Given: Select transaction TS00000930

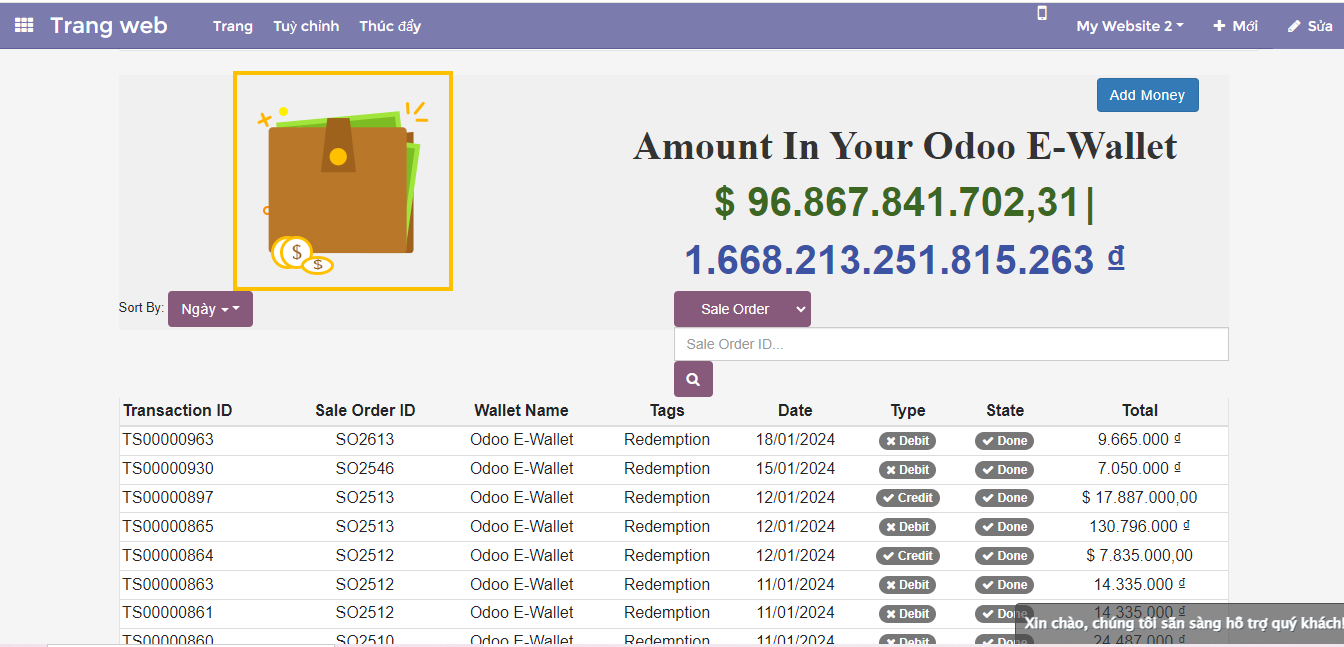Looking at the screenshot, I should coord(168,468).
